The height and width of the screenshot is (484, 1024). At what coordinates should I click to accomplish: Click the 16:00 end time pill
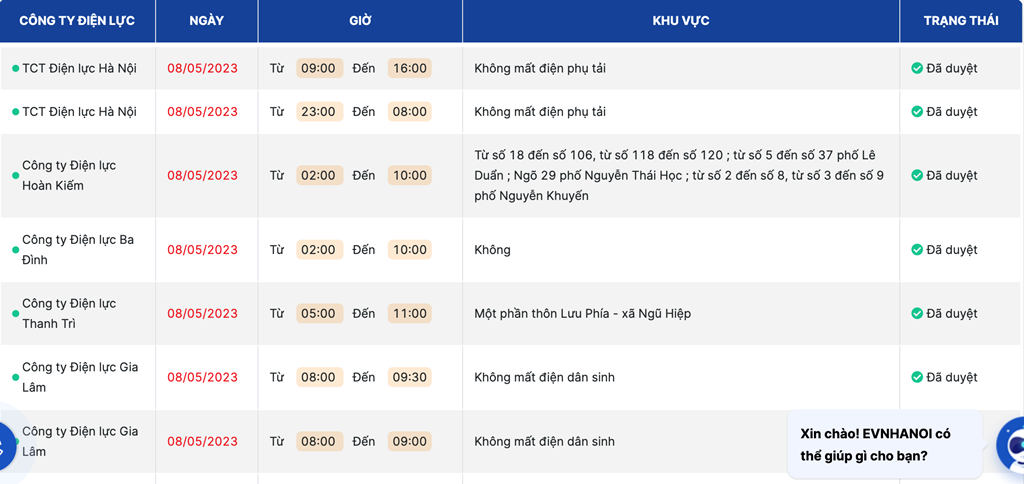410,69
